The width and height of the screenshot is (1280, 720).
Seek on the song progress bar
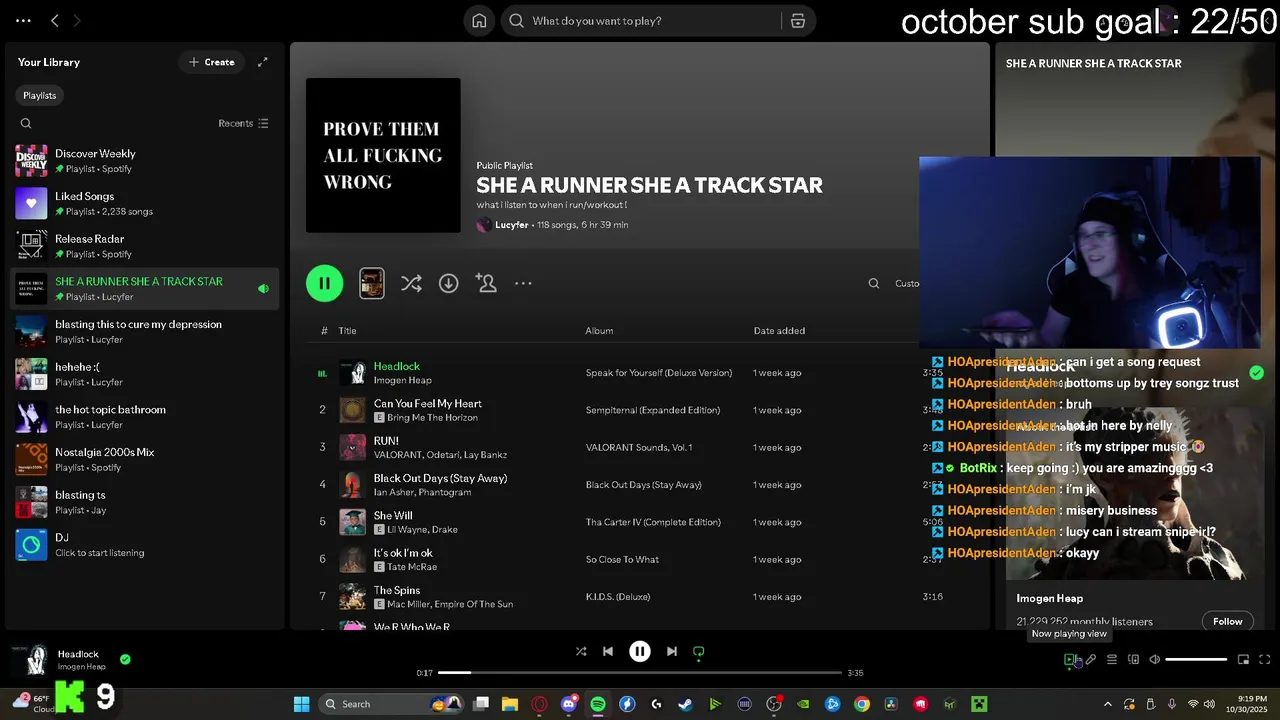click(x=640, y=672)
